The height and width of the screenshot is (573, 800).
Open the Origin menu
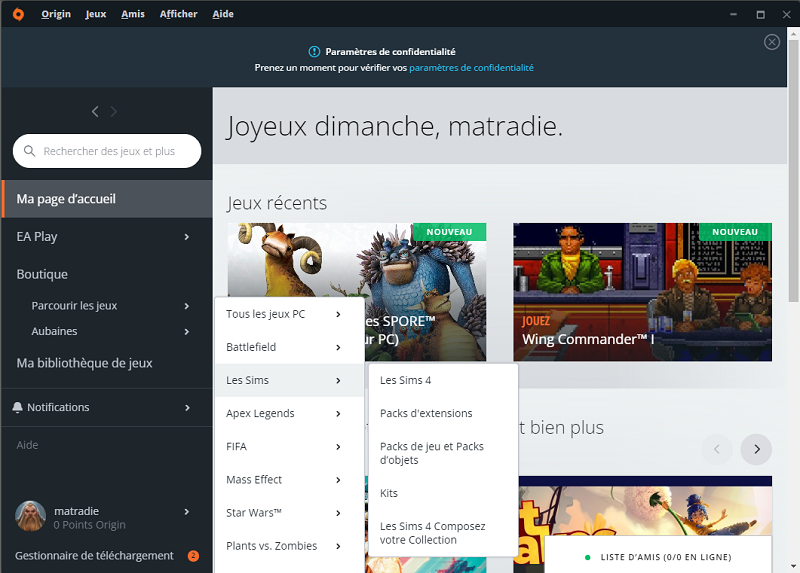(56, 14)
